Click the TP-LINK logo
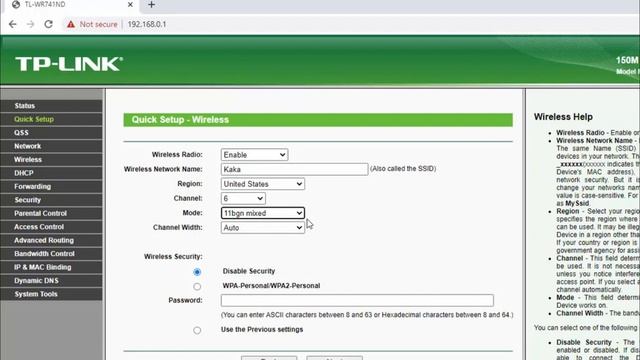640x360 pixels. pyautogui.click(x=69, y=64)
